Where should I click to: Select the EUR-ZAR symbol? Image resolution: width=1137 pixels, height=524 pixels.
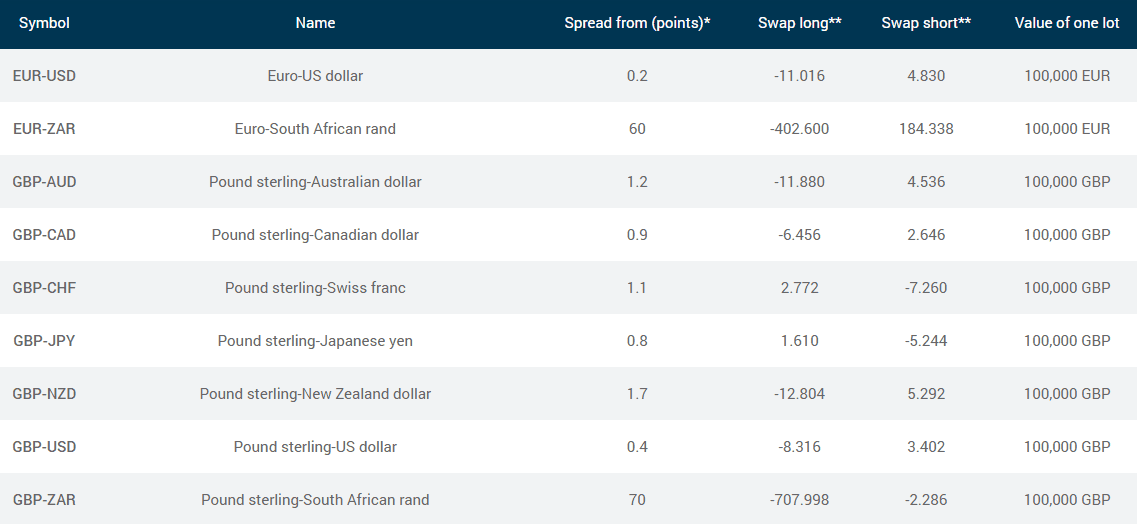coord(44,129)
